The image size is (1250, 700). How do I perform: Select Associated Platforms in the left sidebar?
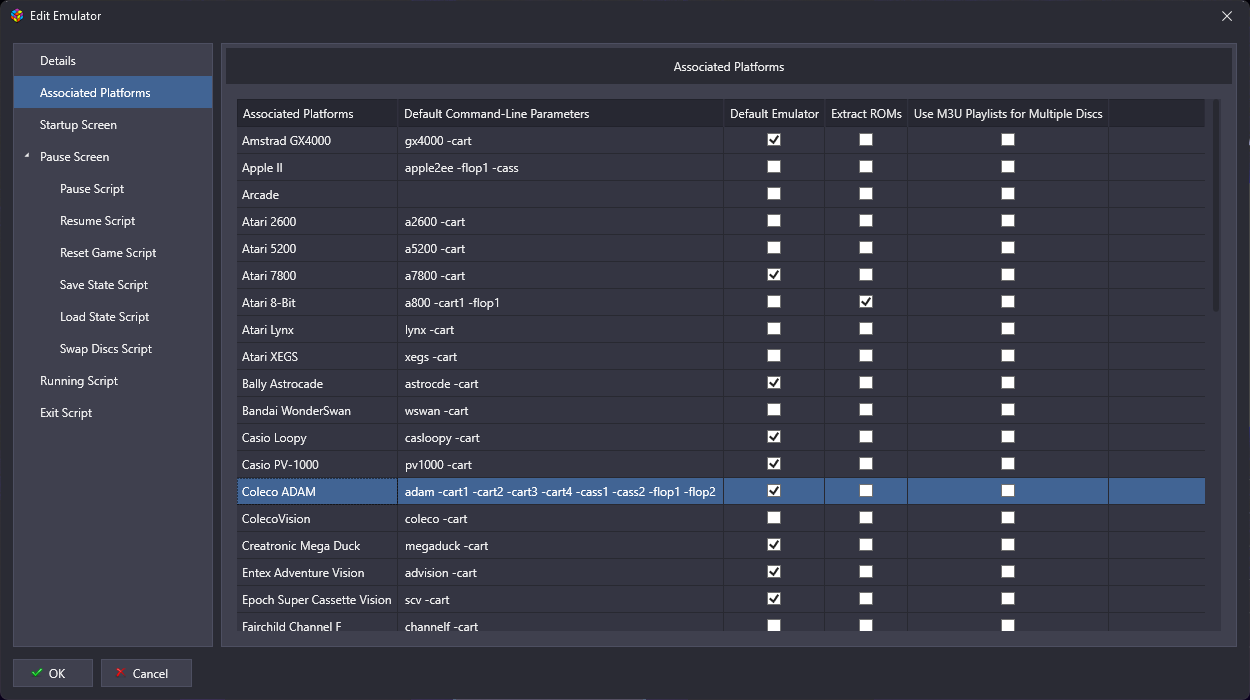(113, 93)
